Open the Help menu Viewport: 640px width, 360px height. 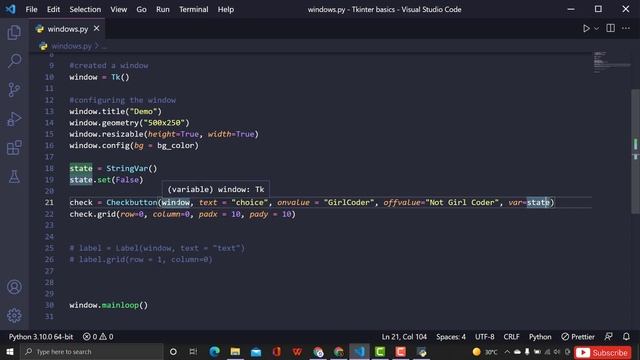(225, 9)
